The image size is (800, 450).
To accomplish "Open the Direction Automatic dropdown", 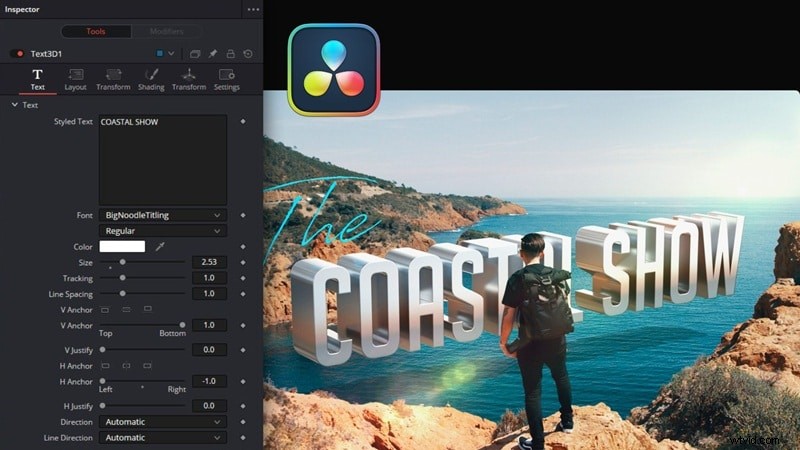I will pos(163,422).
